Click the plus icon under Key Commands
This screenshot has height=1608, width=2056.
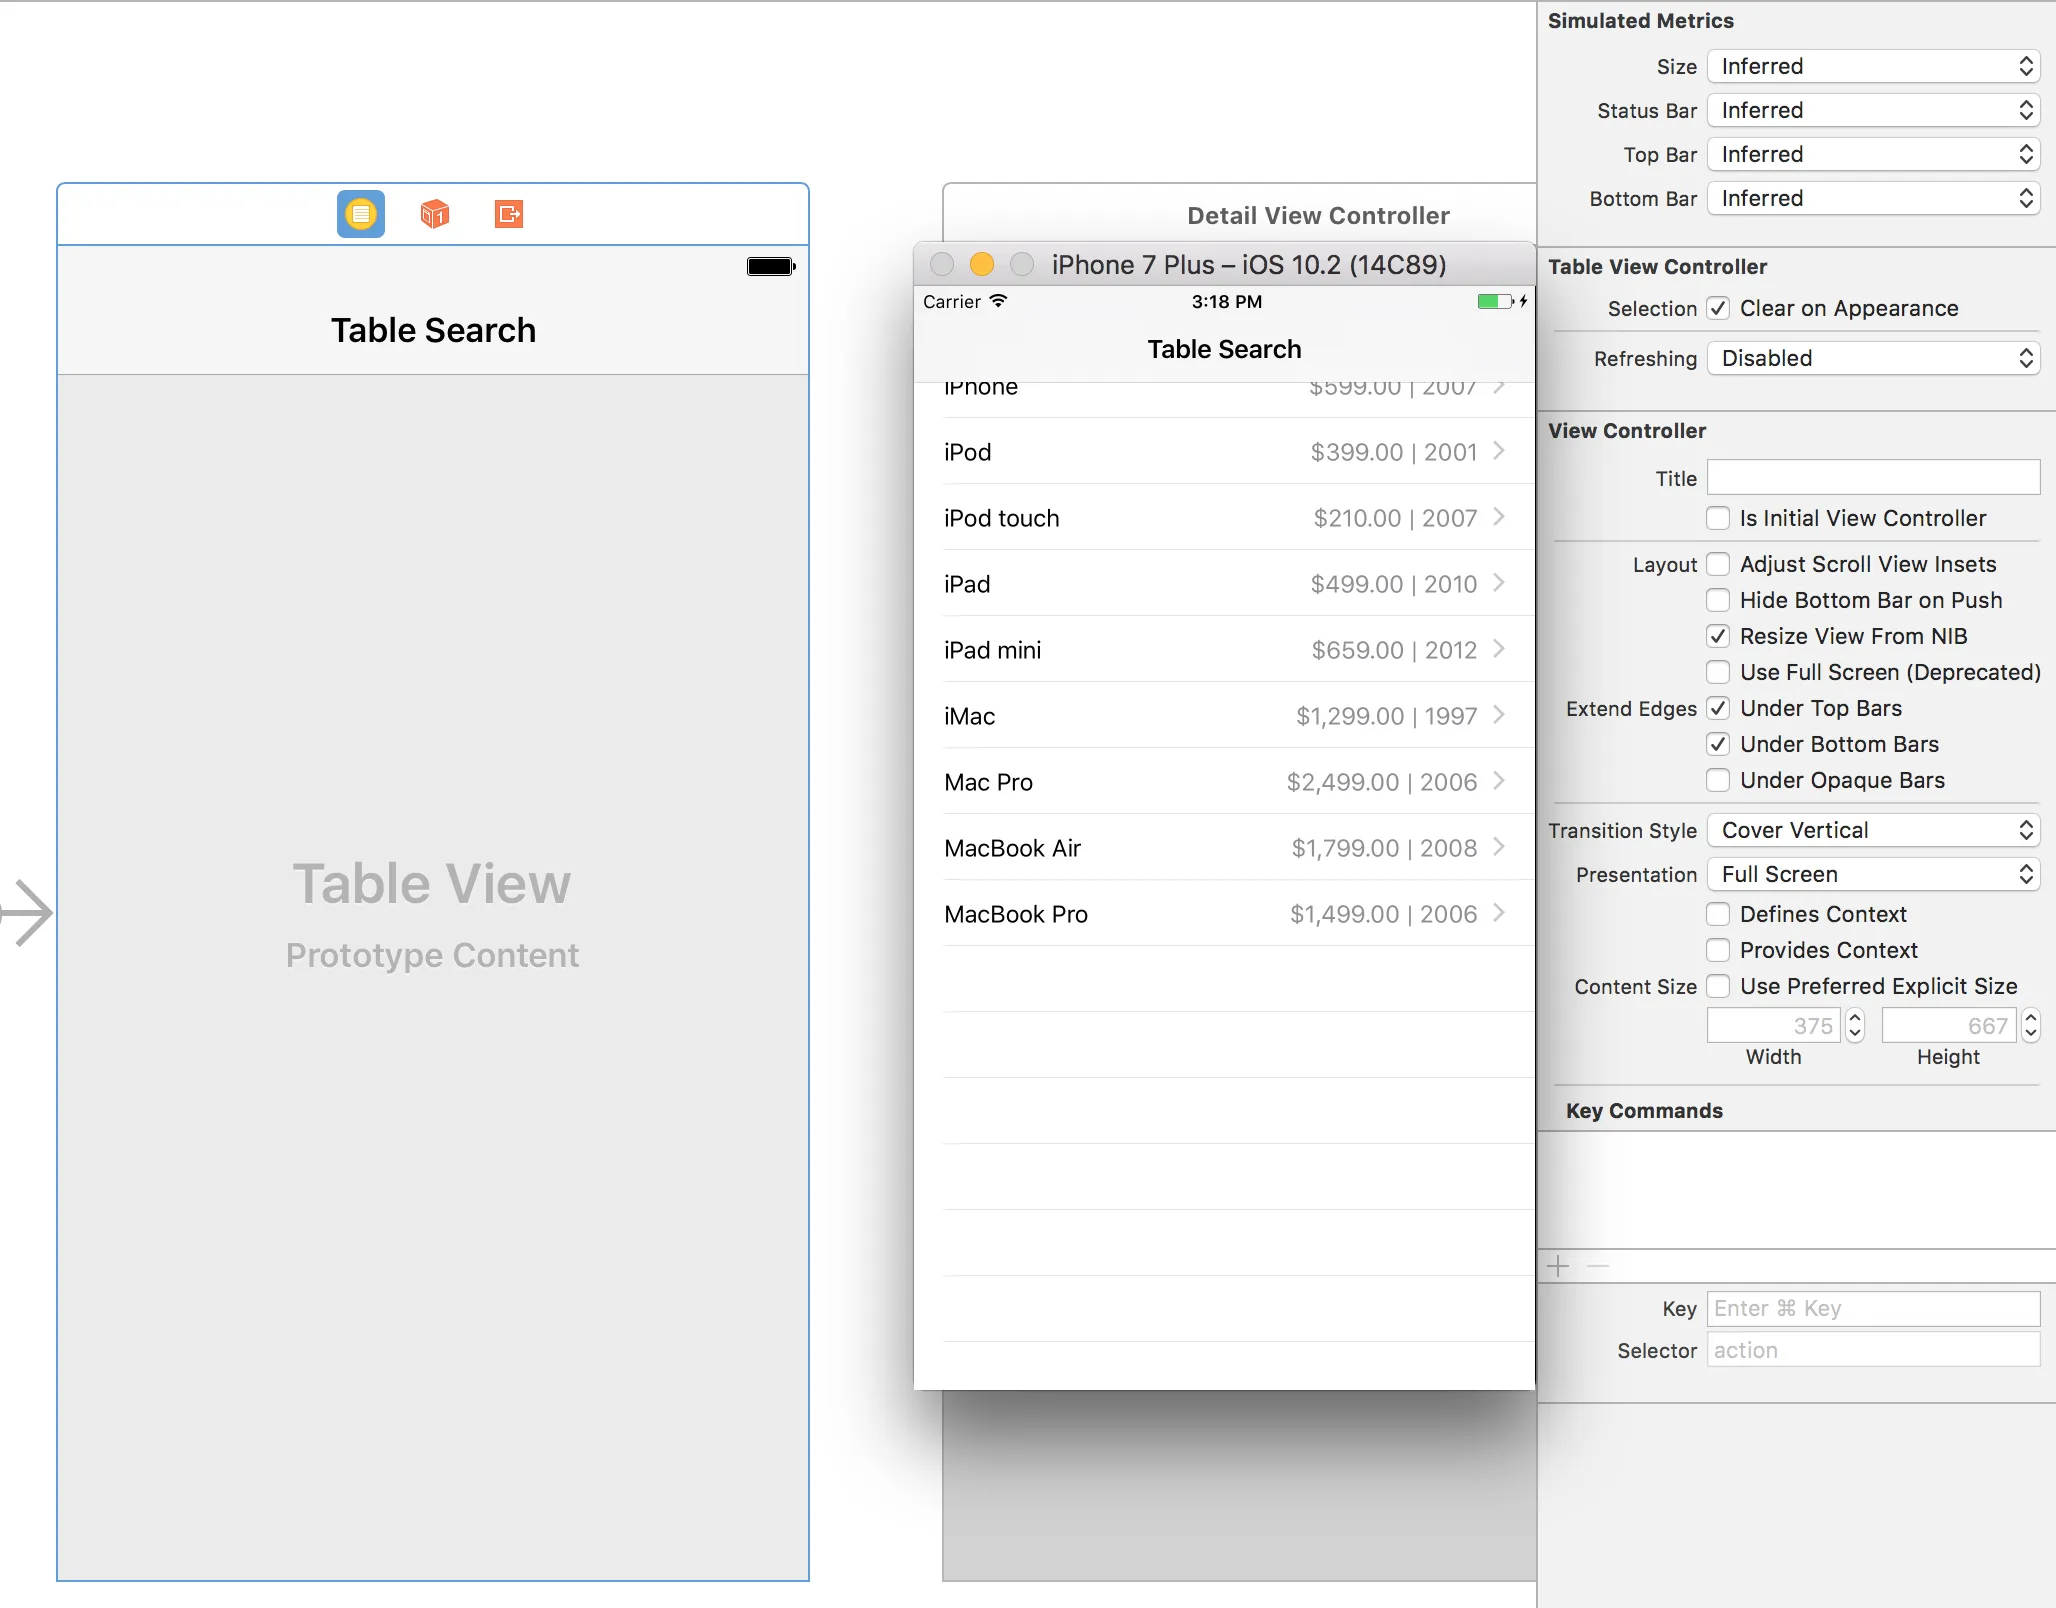coord(1558,1267)
